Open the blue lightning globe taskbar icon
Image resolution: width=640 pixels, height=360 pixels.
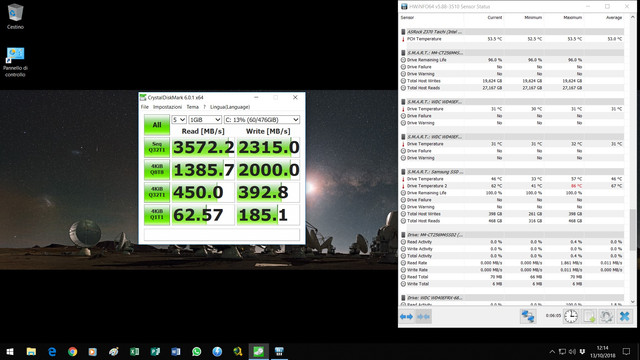217,351
